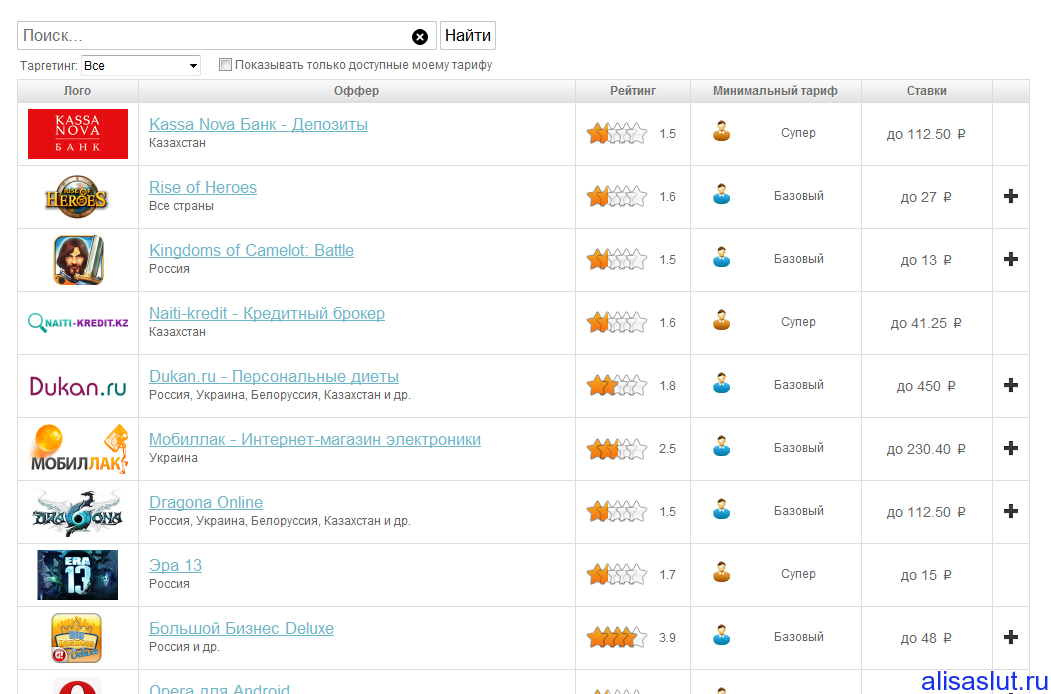
Task: Open the Rise of Heroes offer link
Action: pos(202,187)
